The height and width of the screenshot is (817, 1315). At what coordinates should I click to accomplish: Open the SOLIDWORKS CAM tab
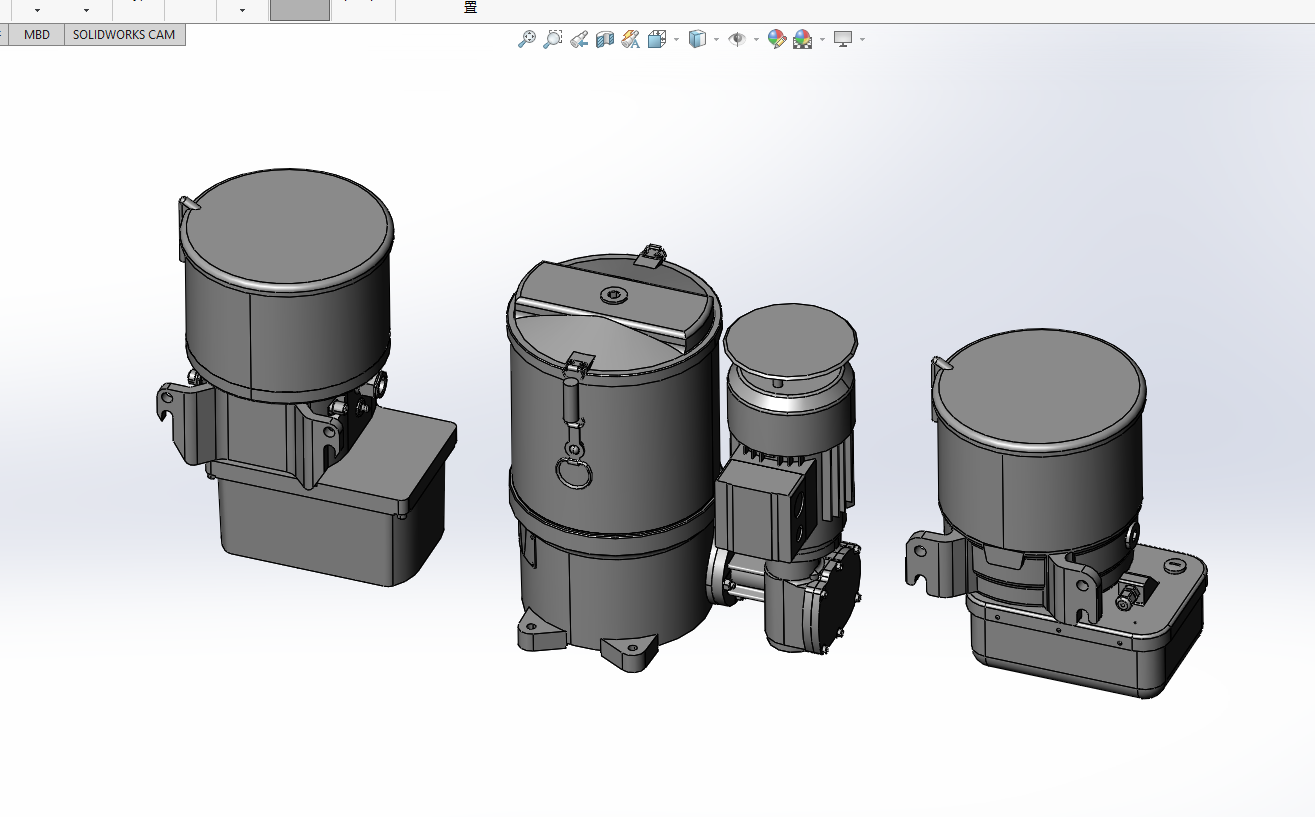point(124,35)
